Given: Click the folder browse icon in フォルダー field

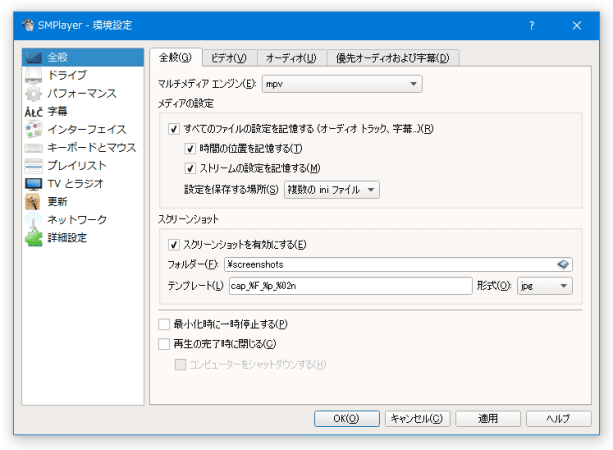Looking at the screenshot, I should pos(563,265).
